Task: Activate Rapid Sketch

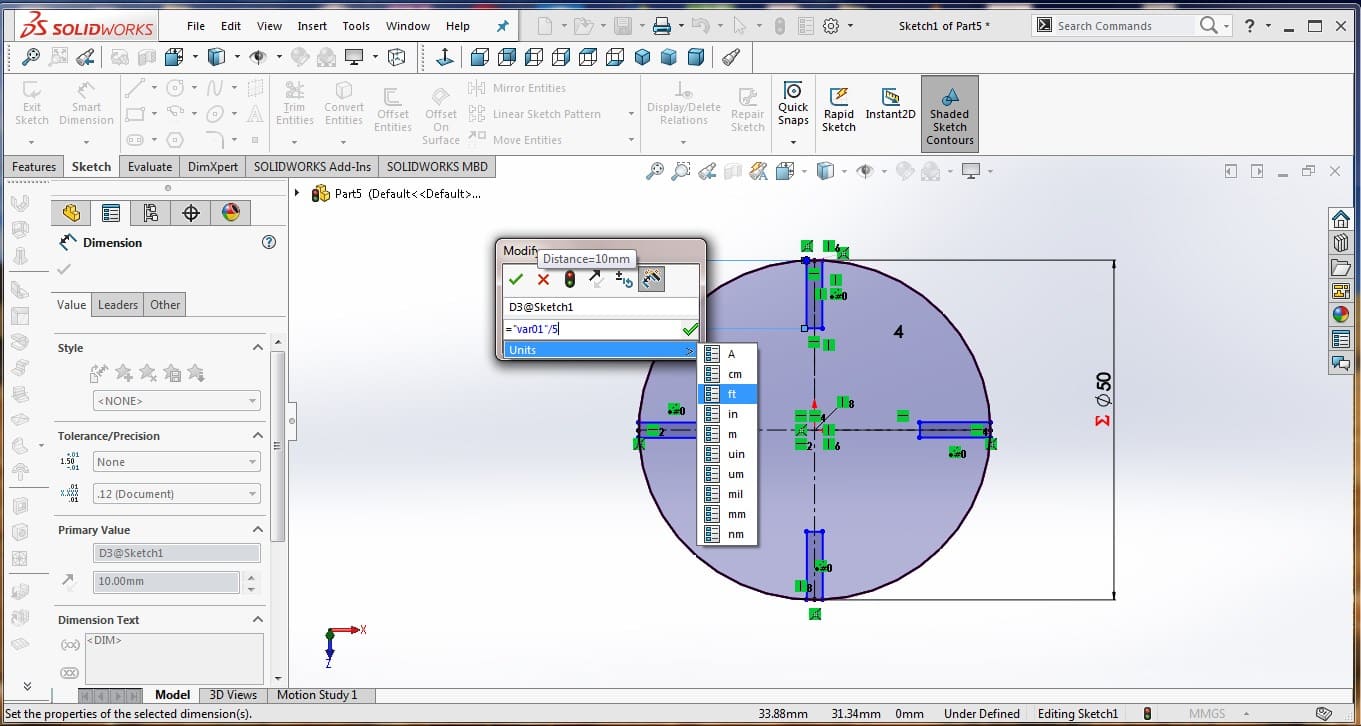Action: click(839, 108)
